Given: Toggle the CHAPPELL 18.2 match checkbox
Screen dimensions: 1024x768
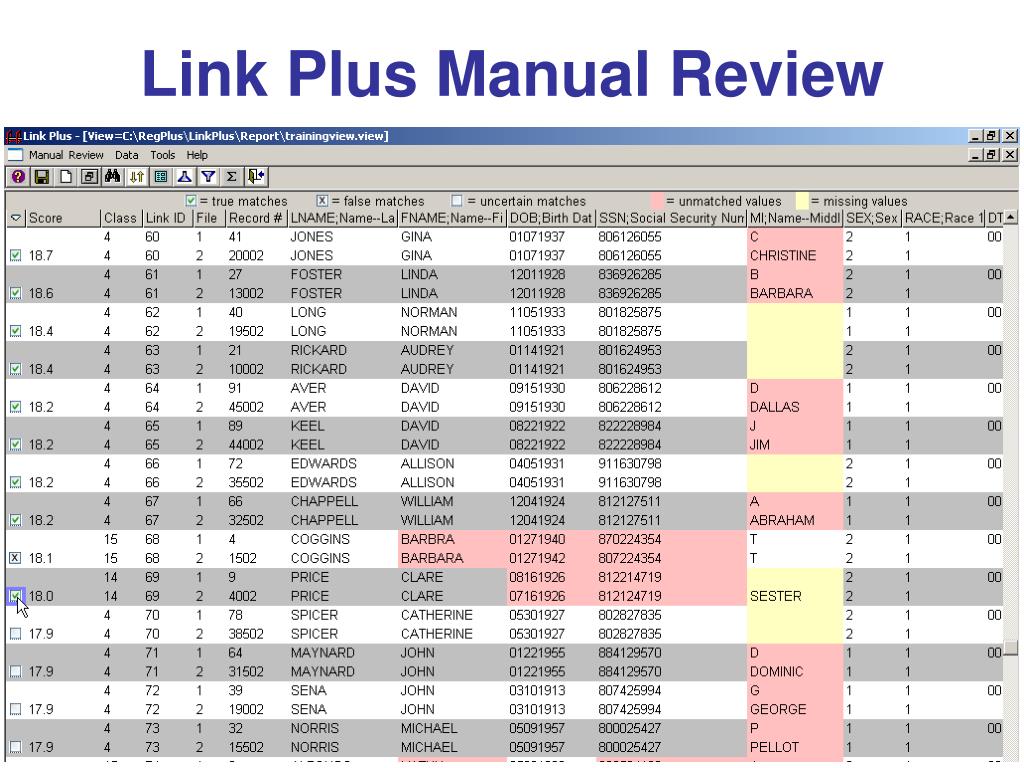Looking at the screenshot, I should tap(16, 521).
